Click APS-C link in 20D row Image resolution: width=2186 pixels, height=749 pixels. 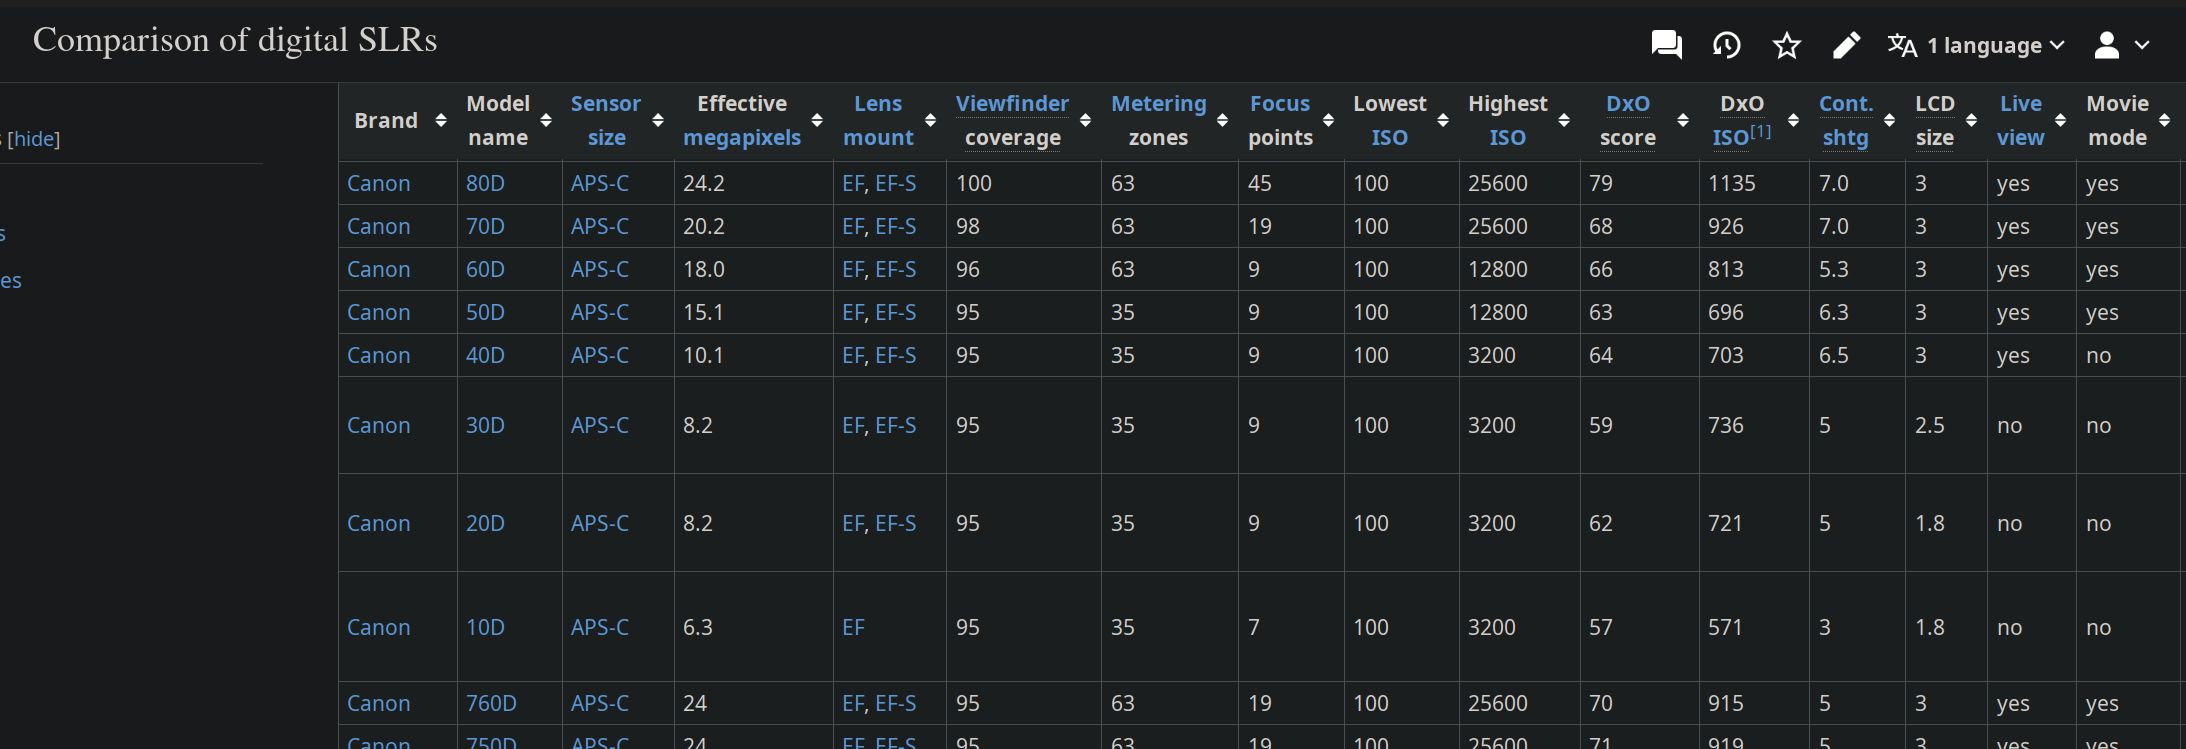tap(600, 523)
